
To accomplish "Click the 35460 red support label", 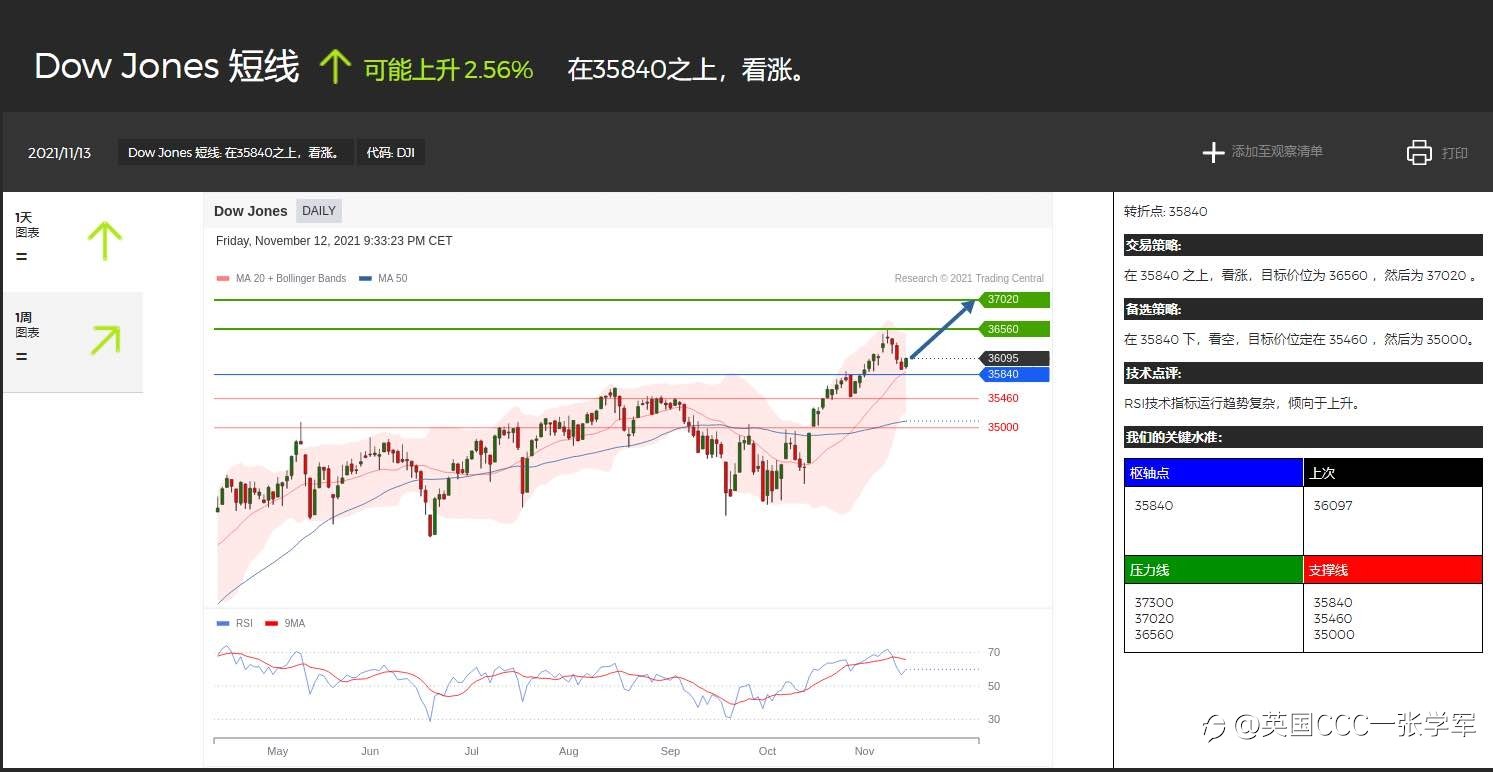I will click(1003, 398).
